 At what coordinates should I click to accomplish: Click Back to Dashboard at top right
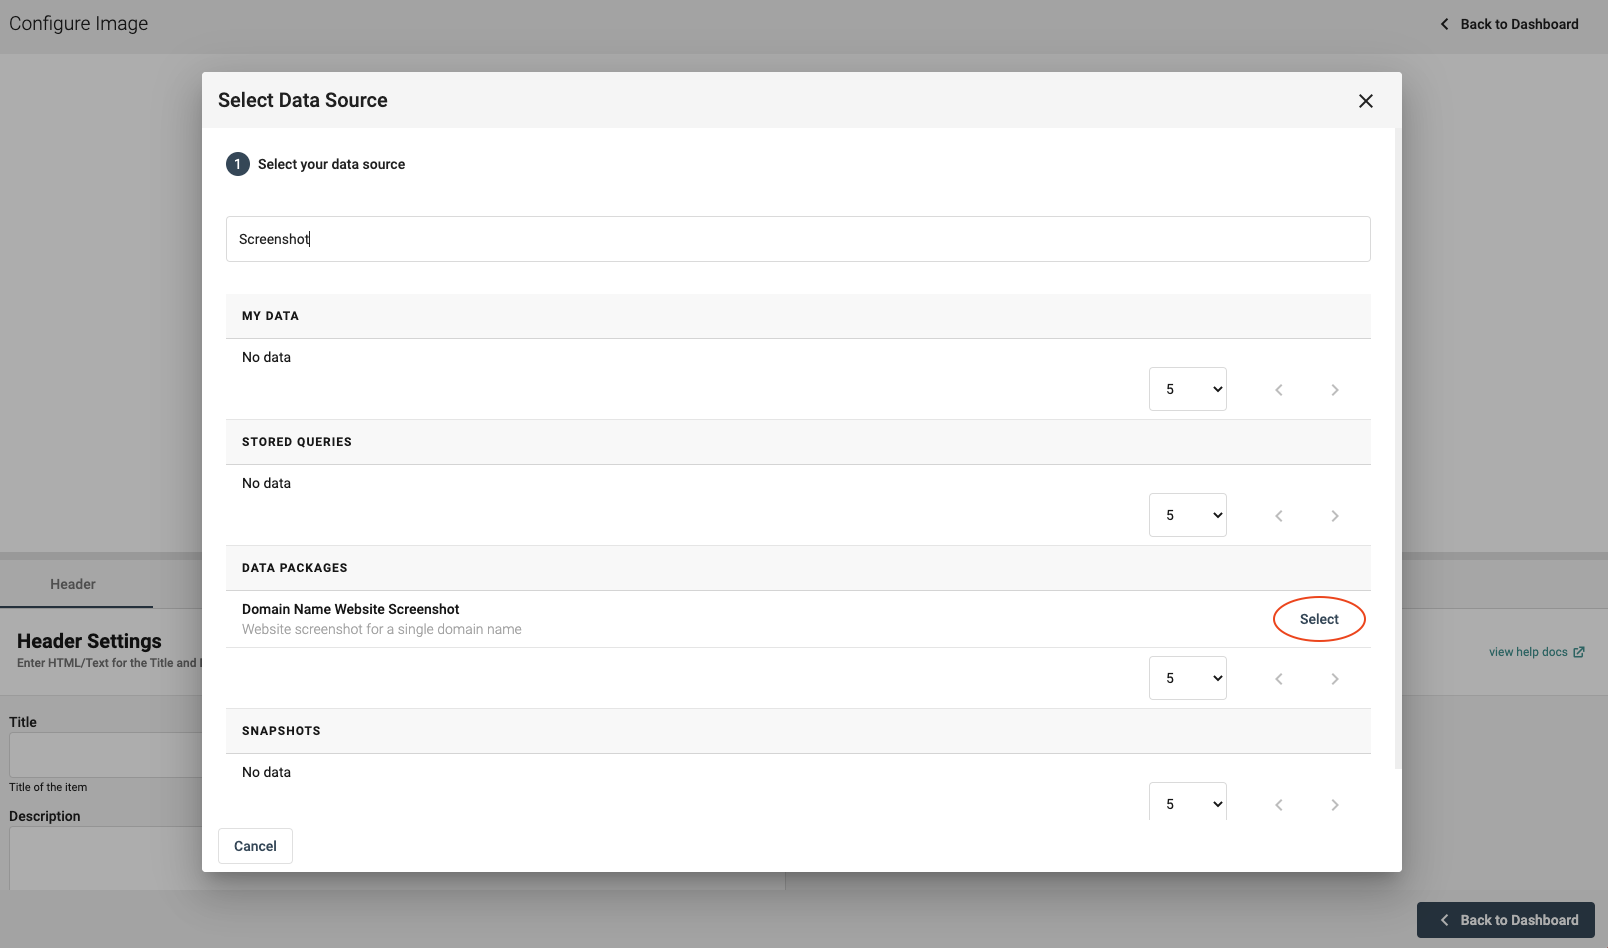coord(1509,24)
